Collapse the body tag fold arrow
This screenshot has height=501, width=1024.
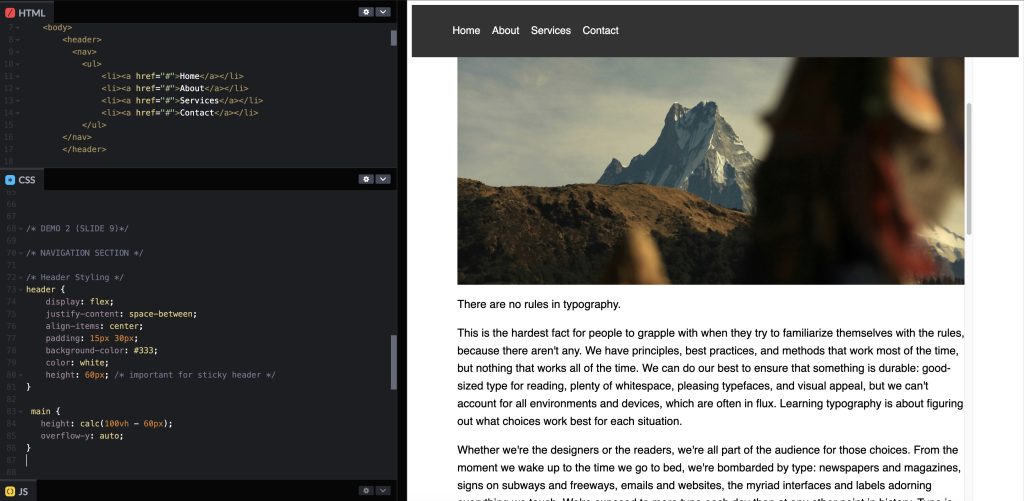pyautogui.click(x=18, y=27)
